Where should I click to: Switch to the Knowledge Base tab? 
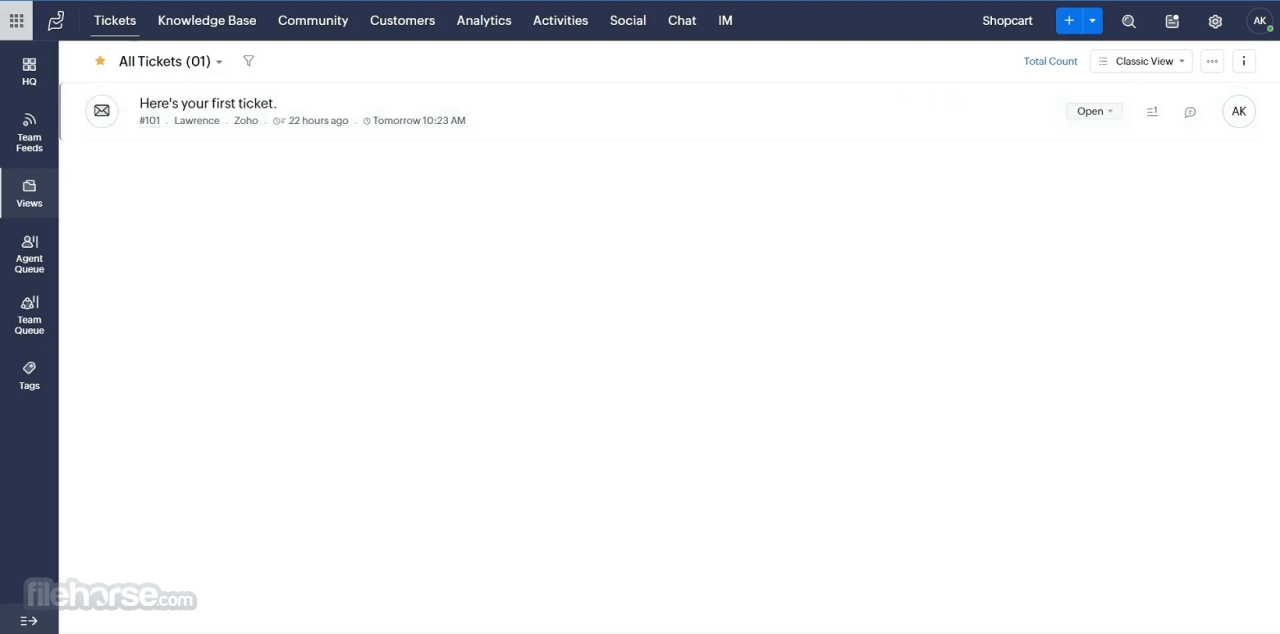[x=206, y=20]
